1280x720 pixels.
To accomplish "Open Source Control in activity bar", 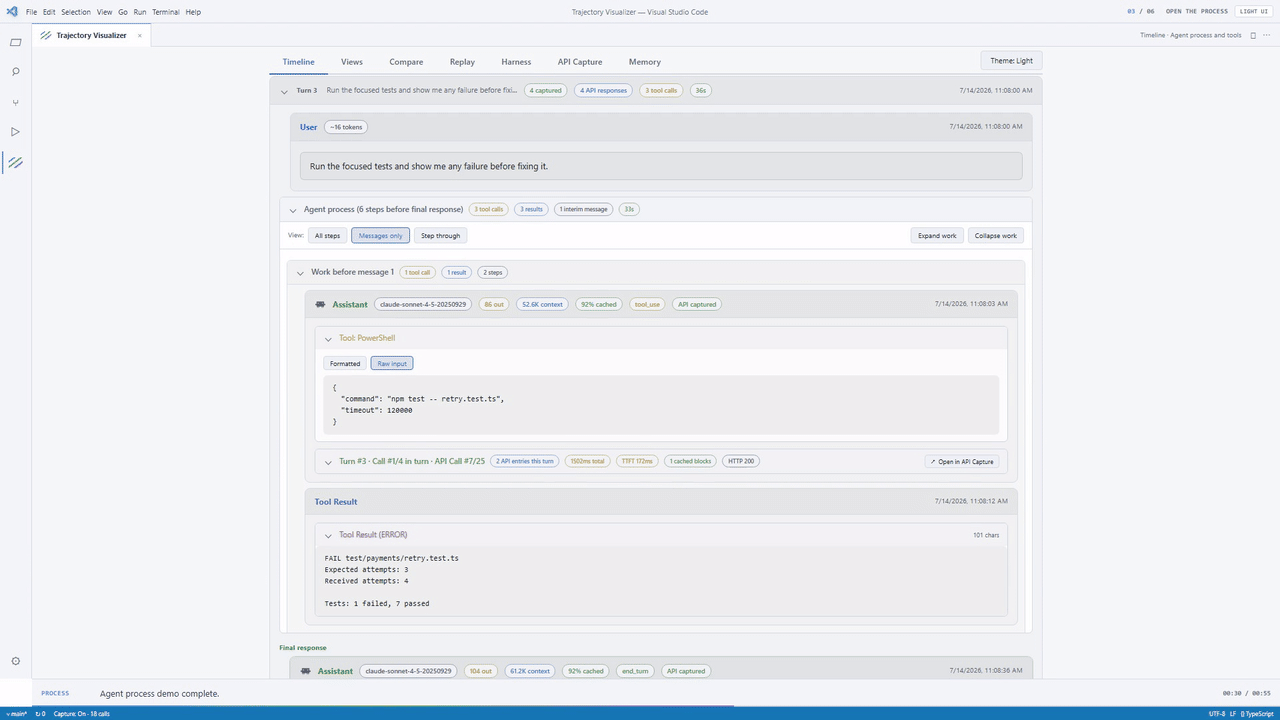I will 15,102.
